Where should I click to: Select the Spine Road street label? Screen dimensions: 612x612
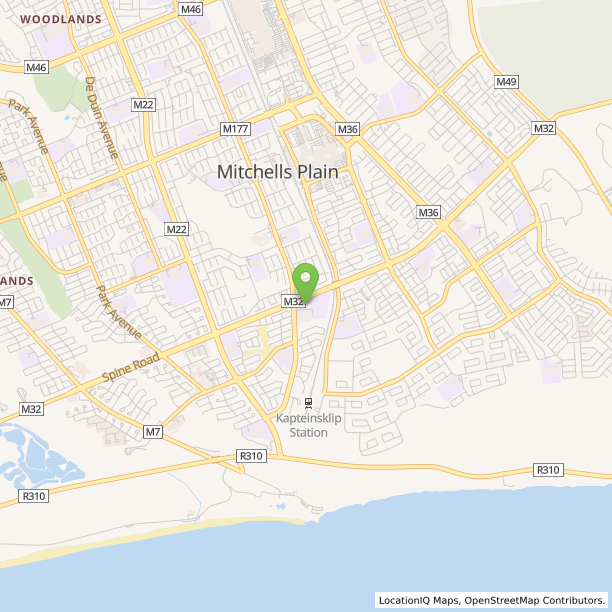coord(131,367)
